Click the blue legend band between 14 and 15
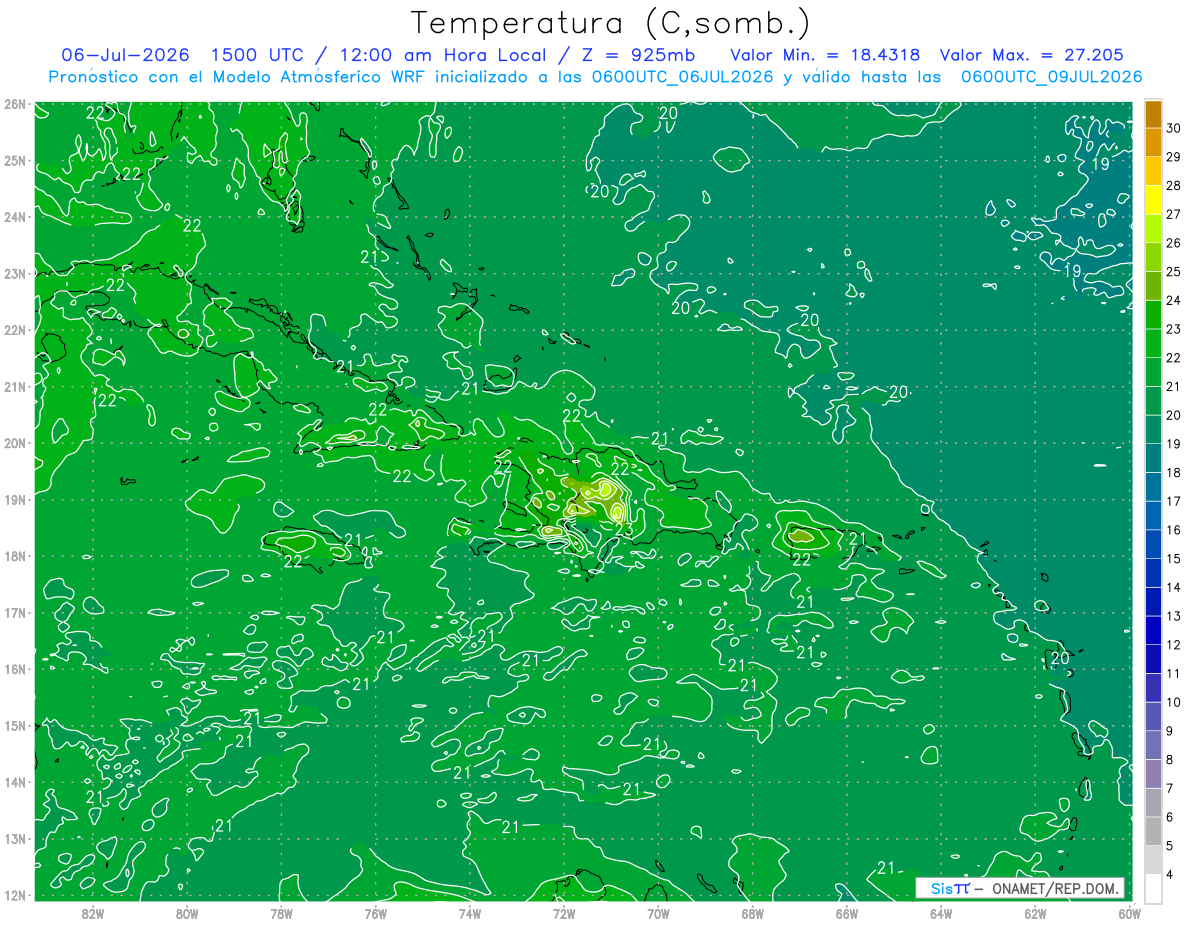This screenshot has width=1200, height=927. (1153, 573)
